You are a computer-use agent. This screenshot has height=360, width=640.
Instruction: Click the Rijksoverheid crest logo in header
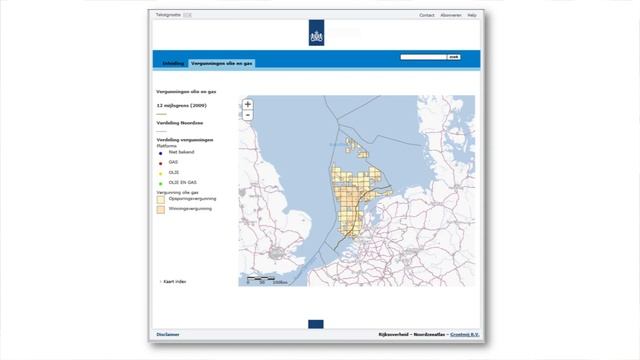(316, 33)
